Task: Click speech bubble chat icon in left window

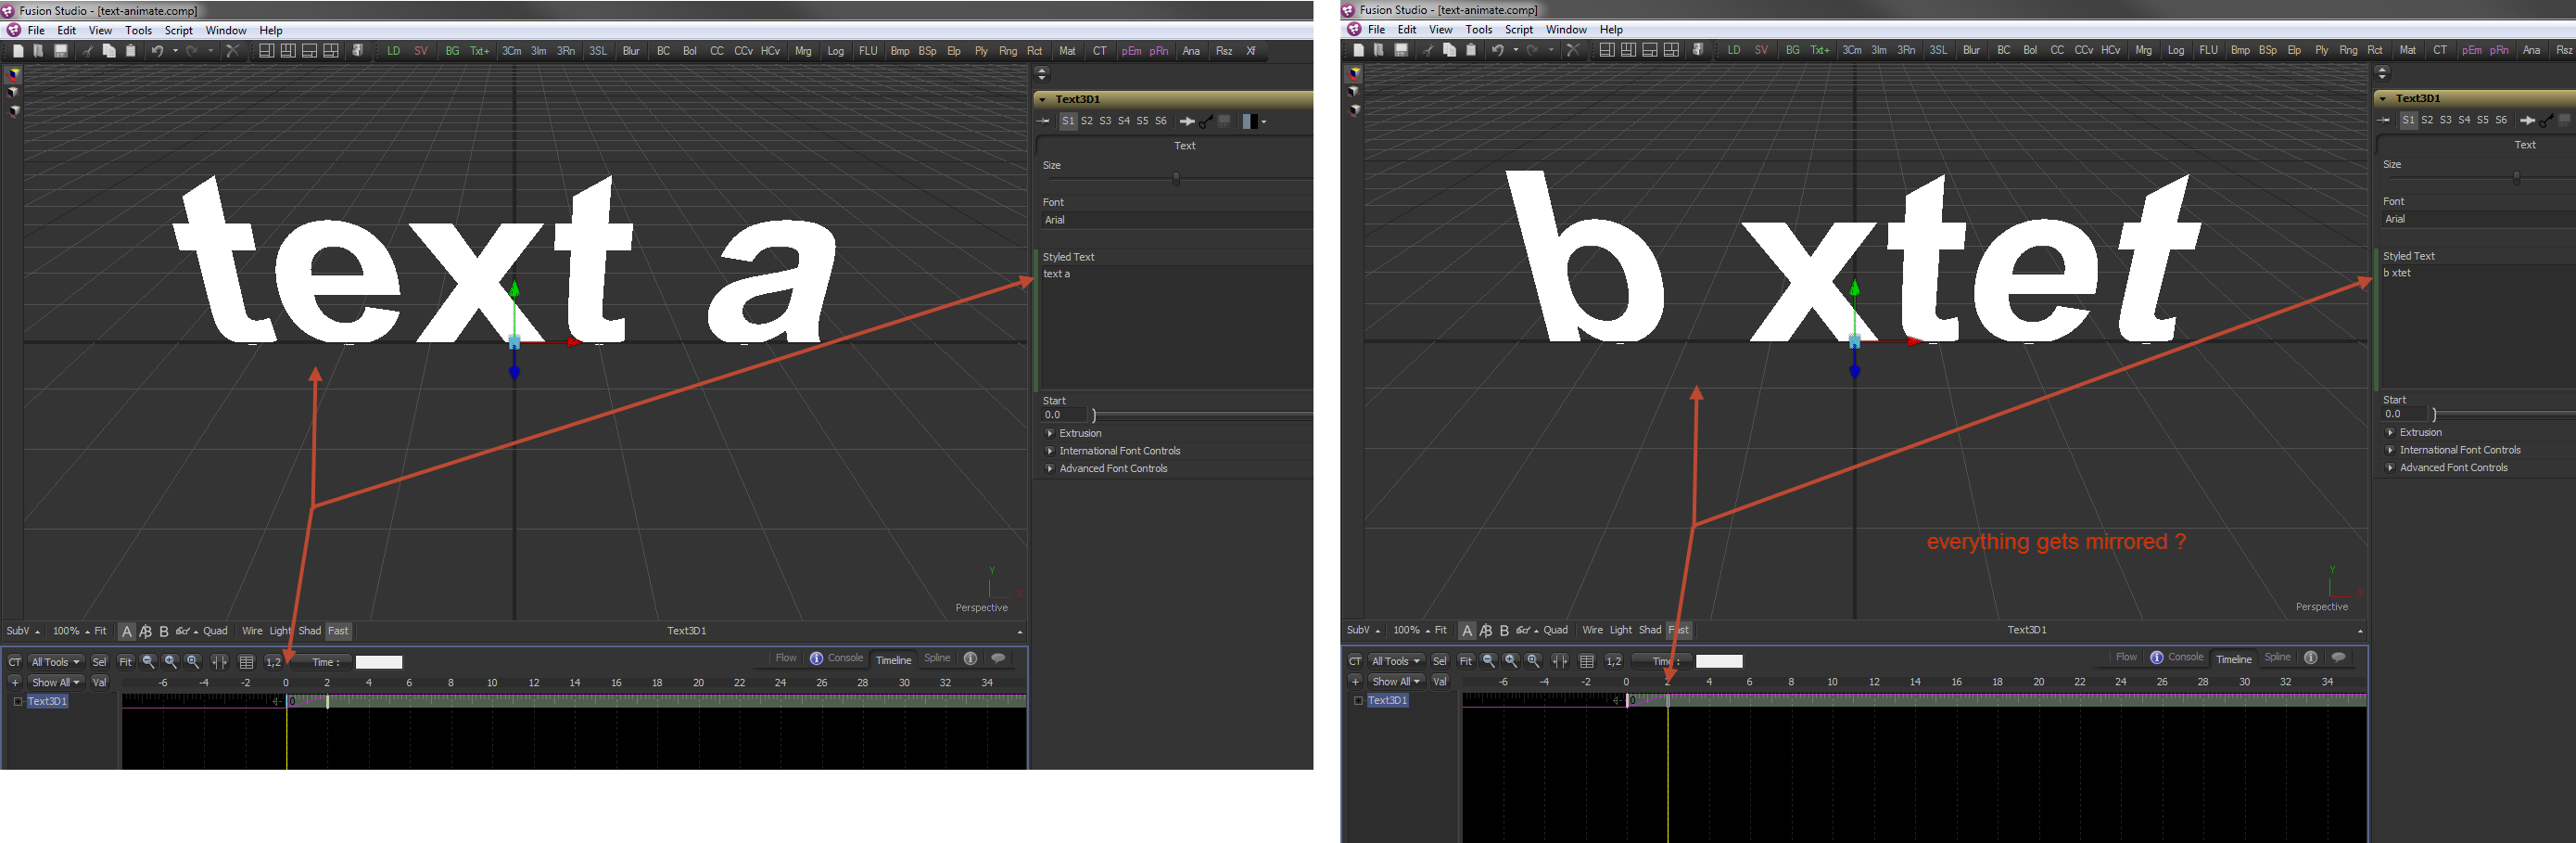Action: pos(998,658)
